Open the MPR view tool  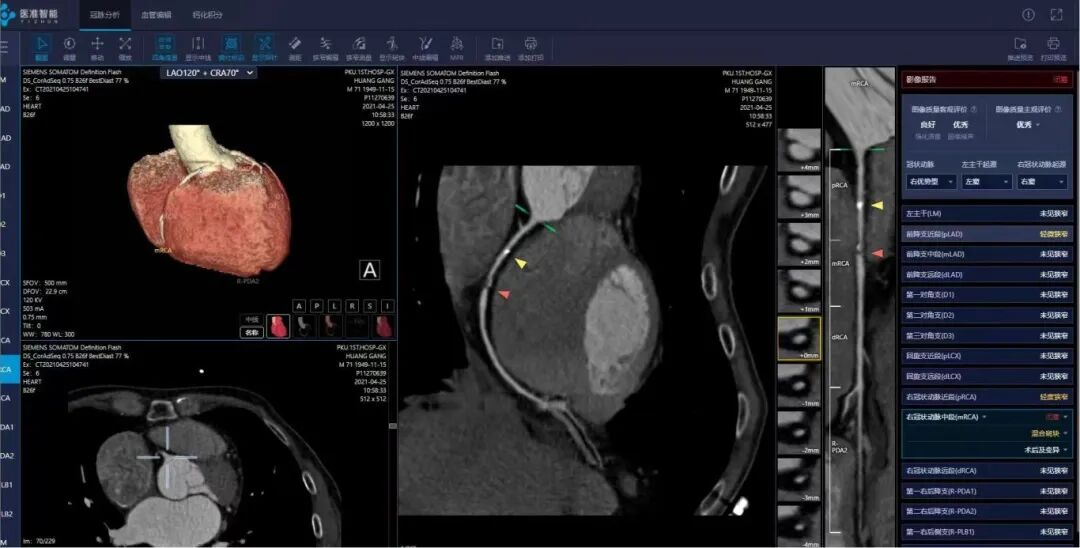(x=456, y=48)
